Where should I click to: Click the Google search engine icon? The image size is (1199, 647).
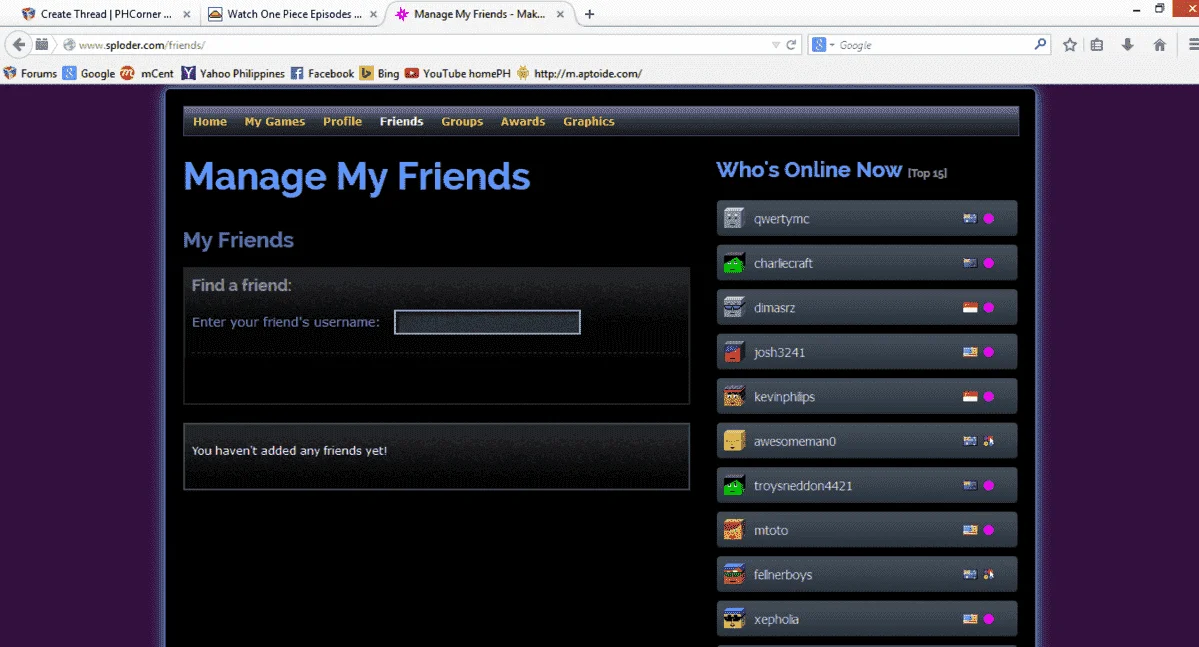[x=819, y=45]
